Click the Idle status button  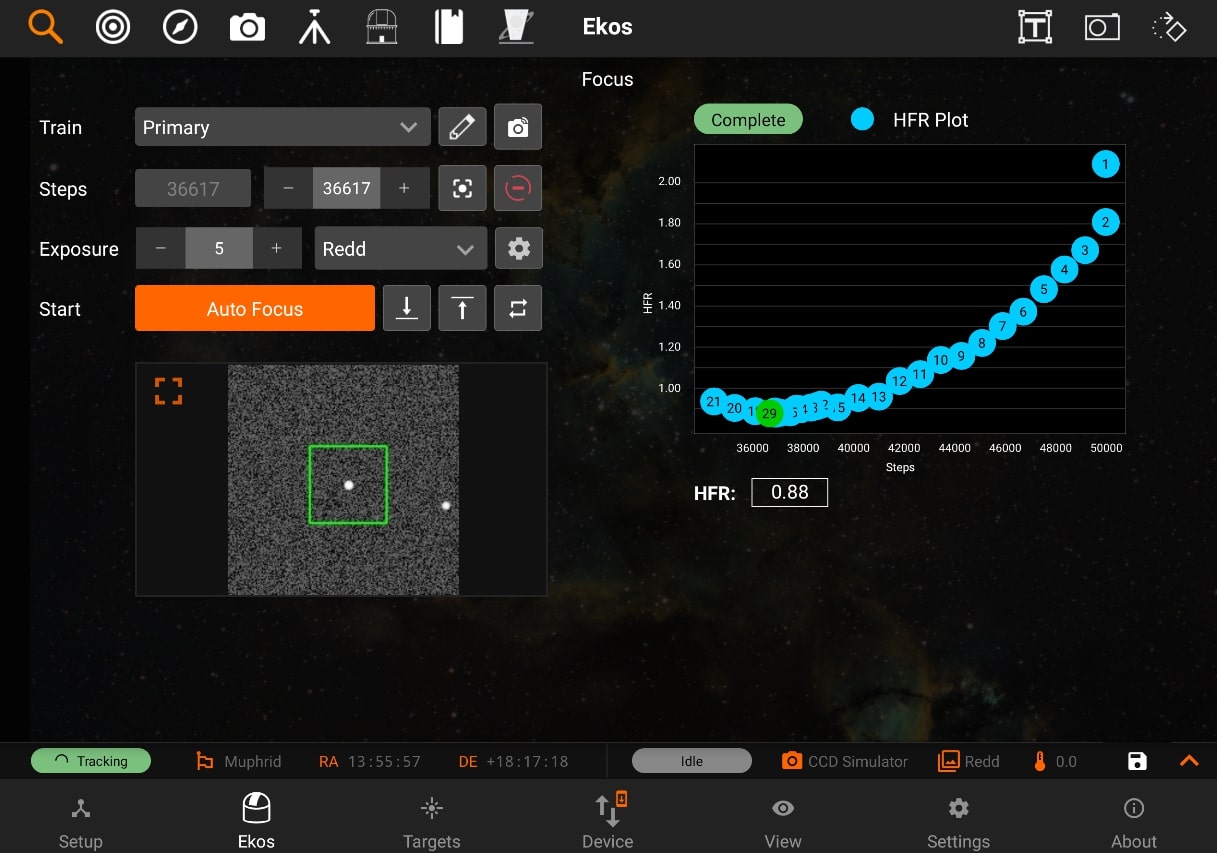692,761
